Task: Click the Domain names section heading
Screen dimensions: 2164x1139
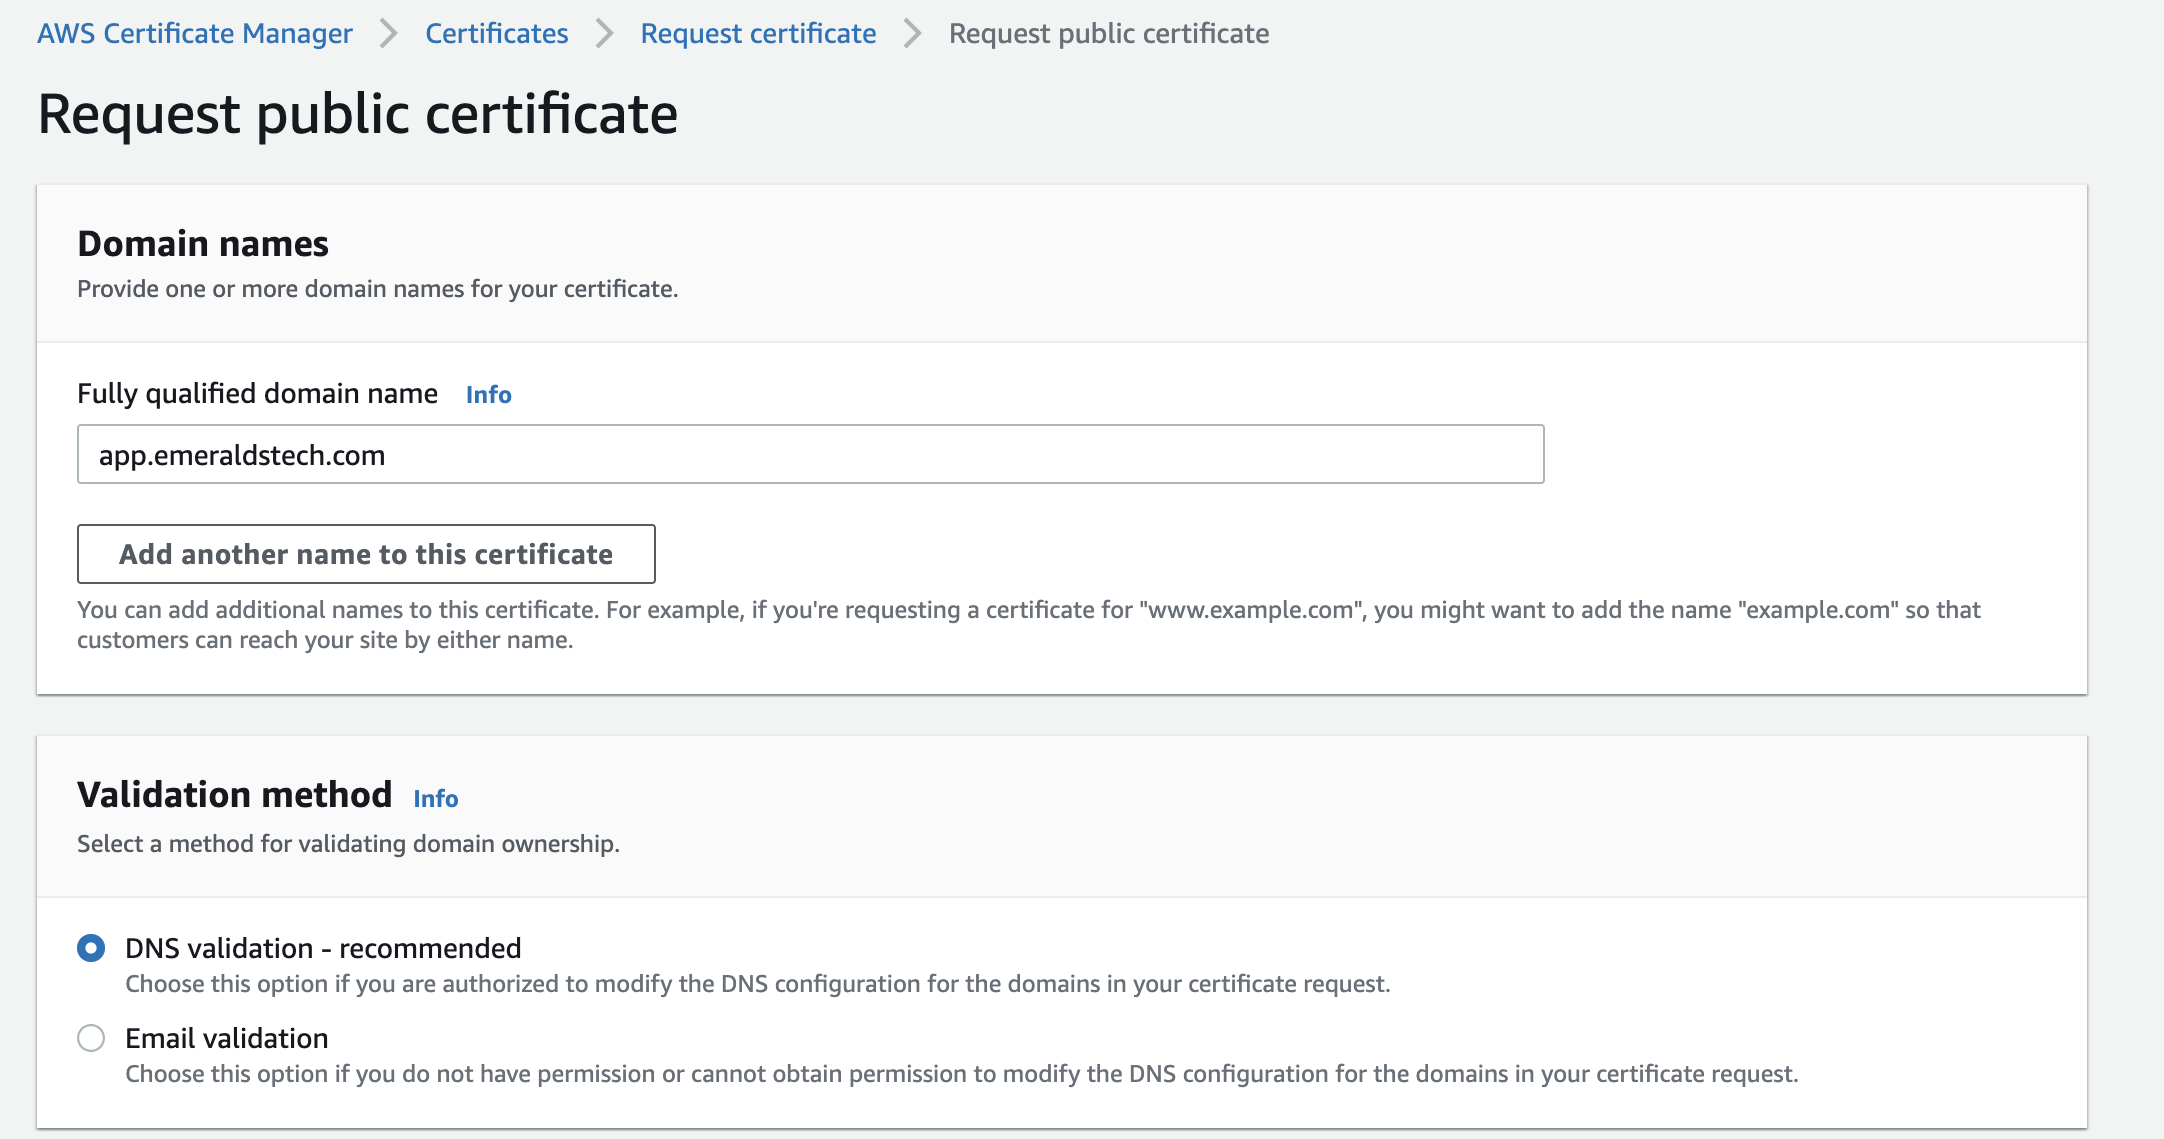Action: pyautogui.click(x=203, y=244)
